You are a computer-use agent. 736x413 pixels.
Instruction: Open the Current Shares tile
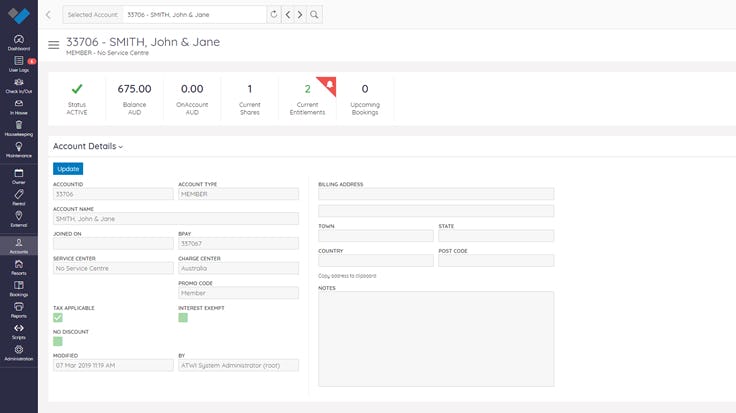coord(250,99)
